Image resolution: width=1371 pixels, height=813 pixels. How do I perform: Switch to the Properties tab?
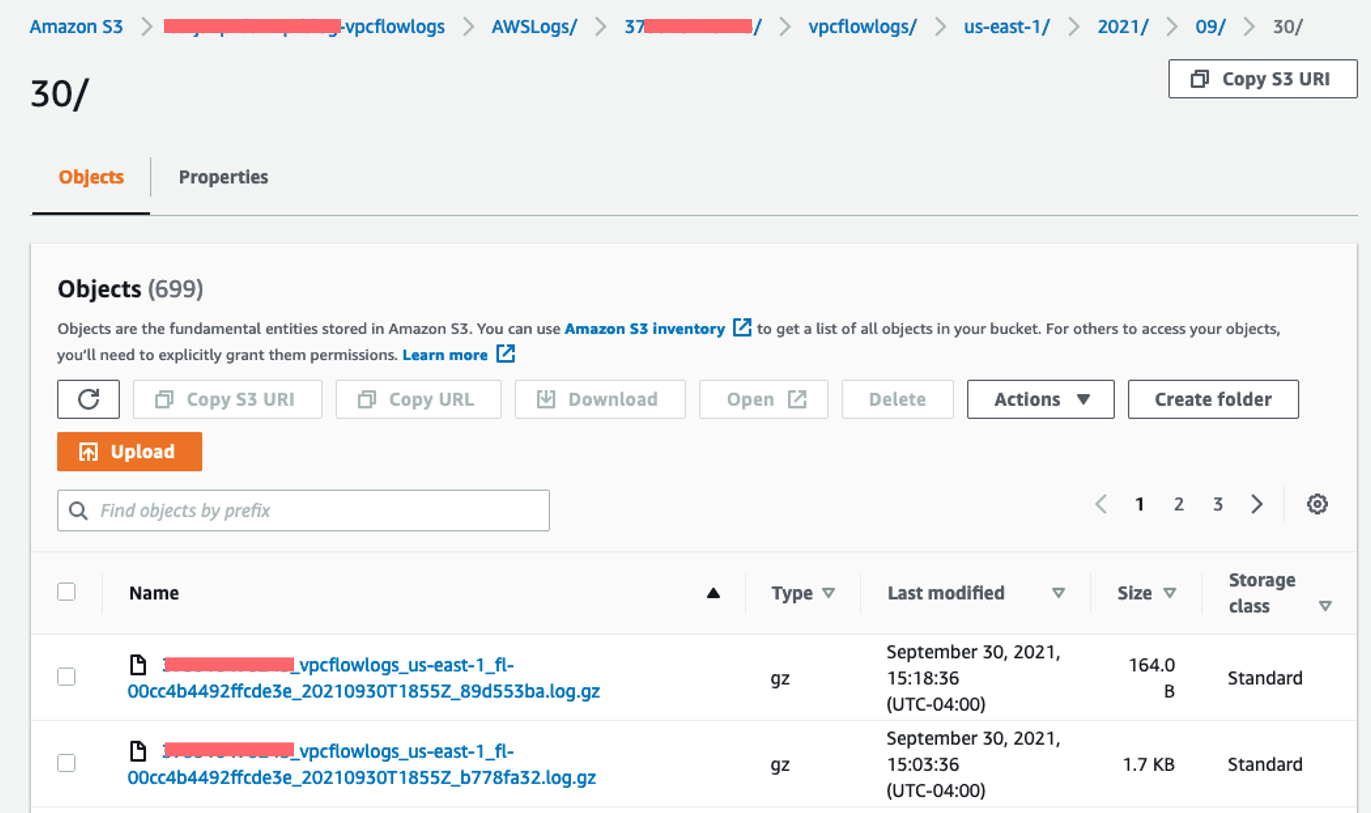(223, 177)
